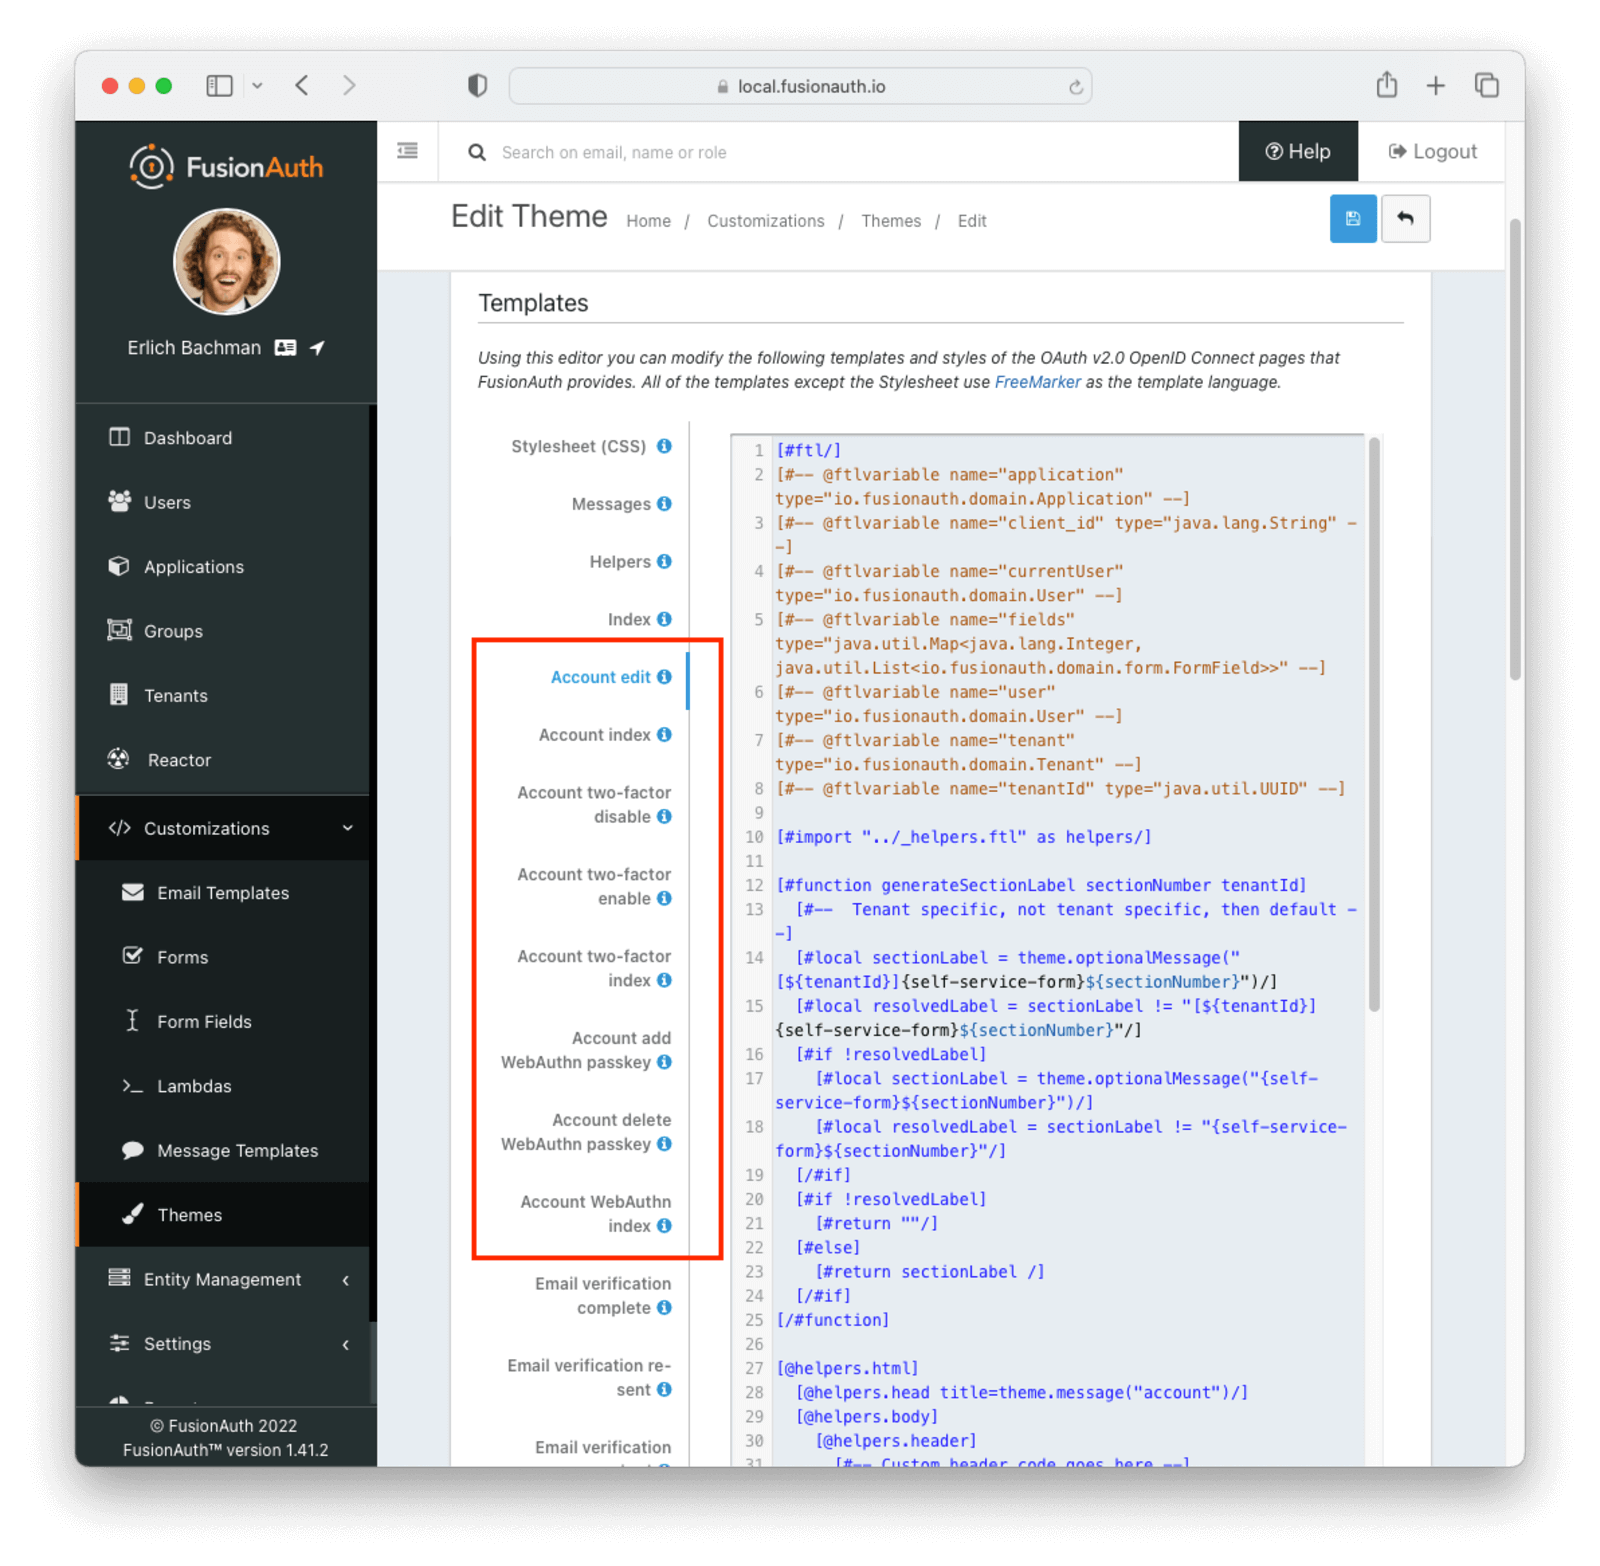Go to Themes breadcrumb
The height and width of the screenshot is (1566, 1600).
[890, 221]
